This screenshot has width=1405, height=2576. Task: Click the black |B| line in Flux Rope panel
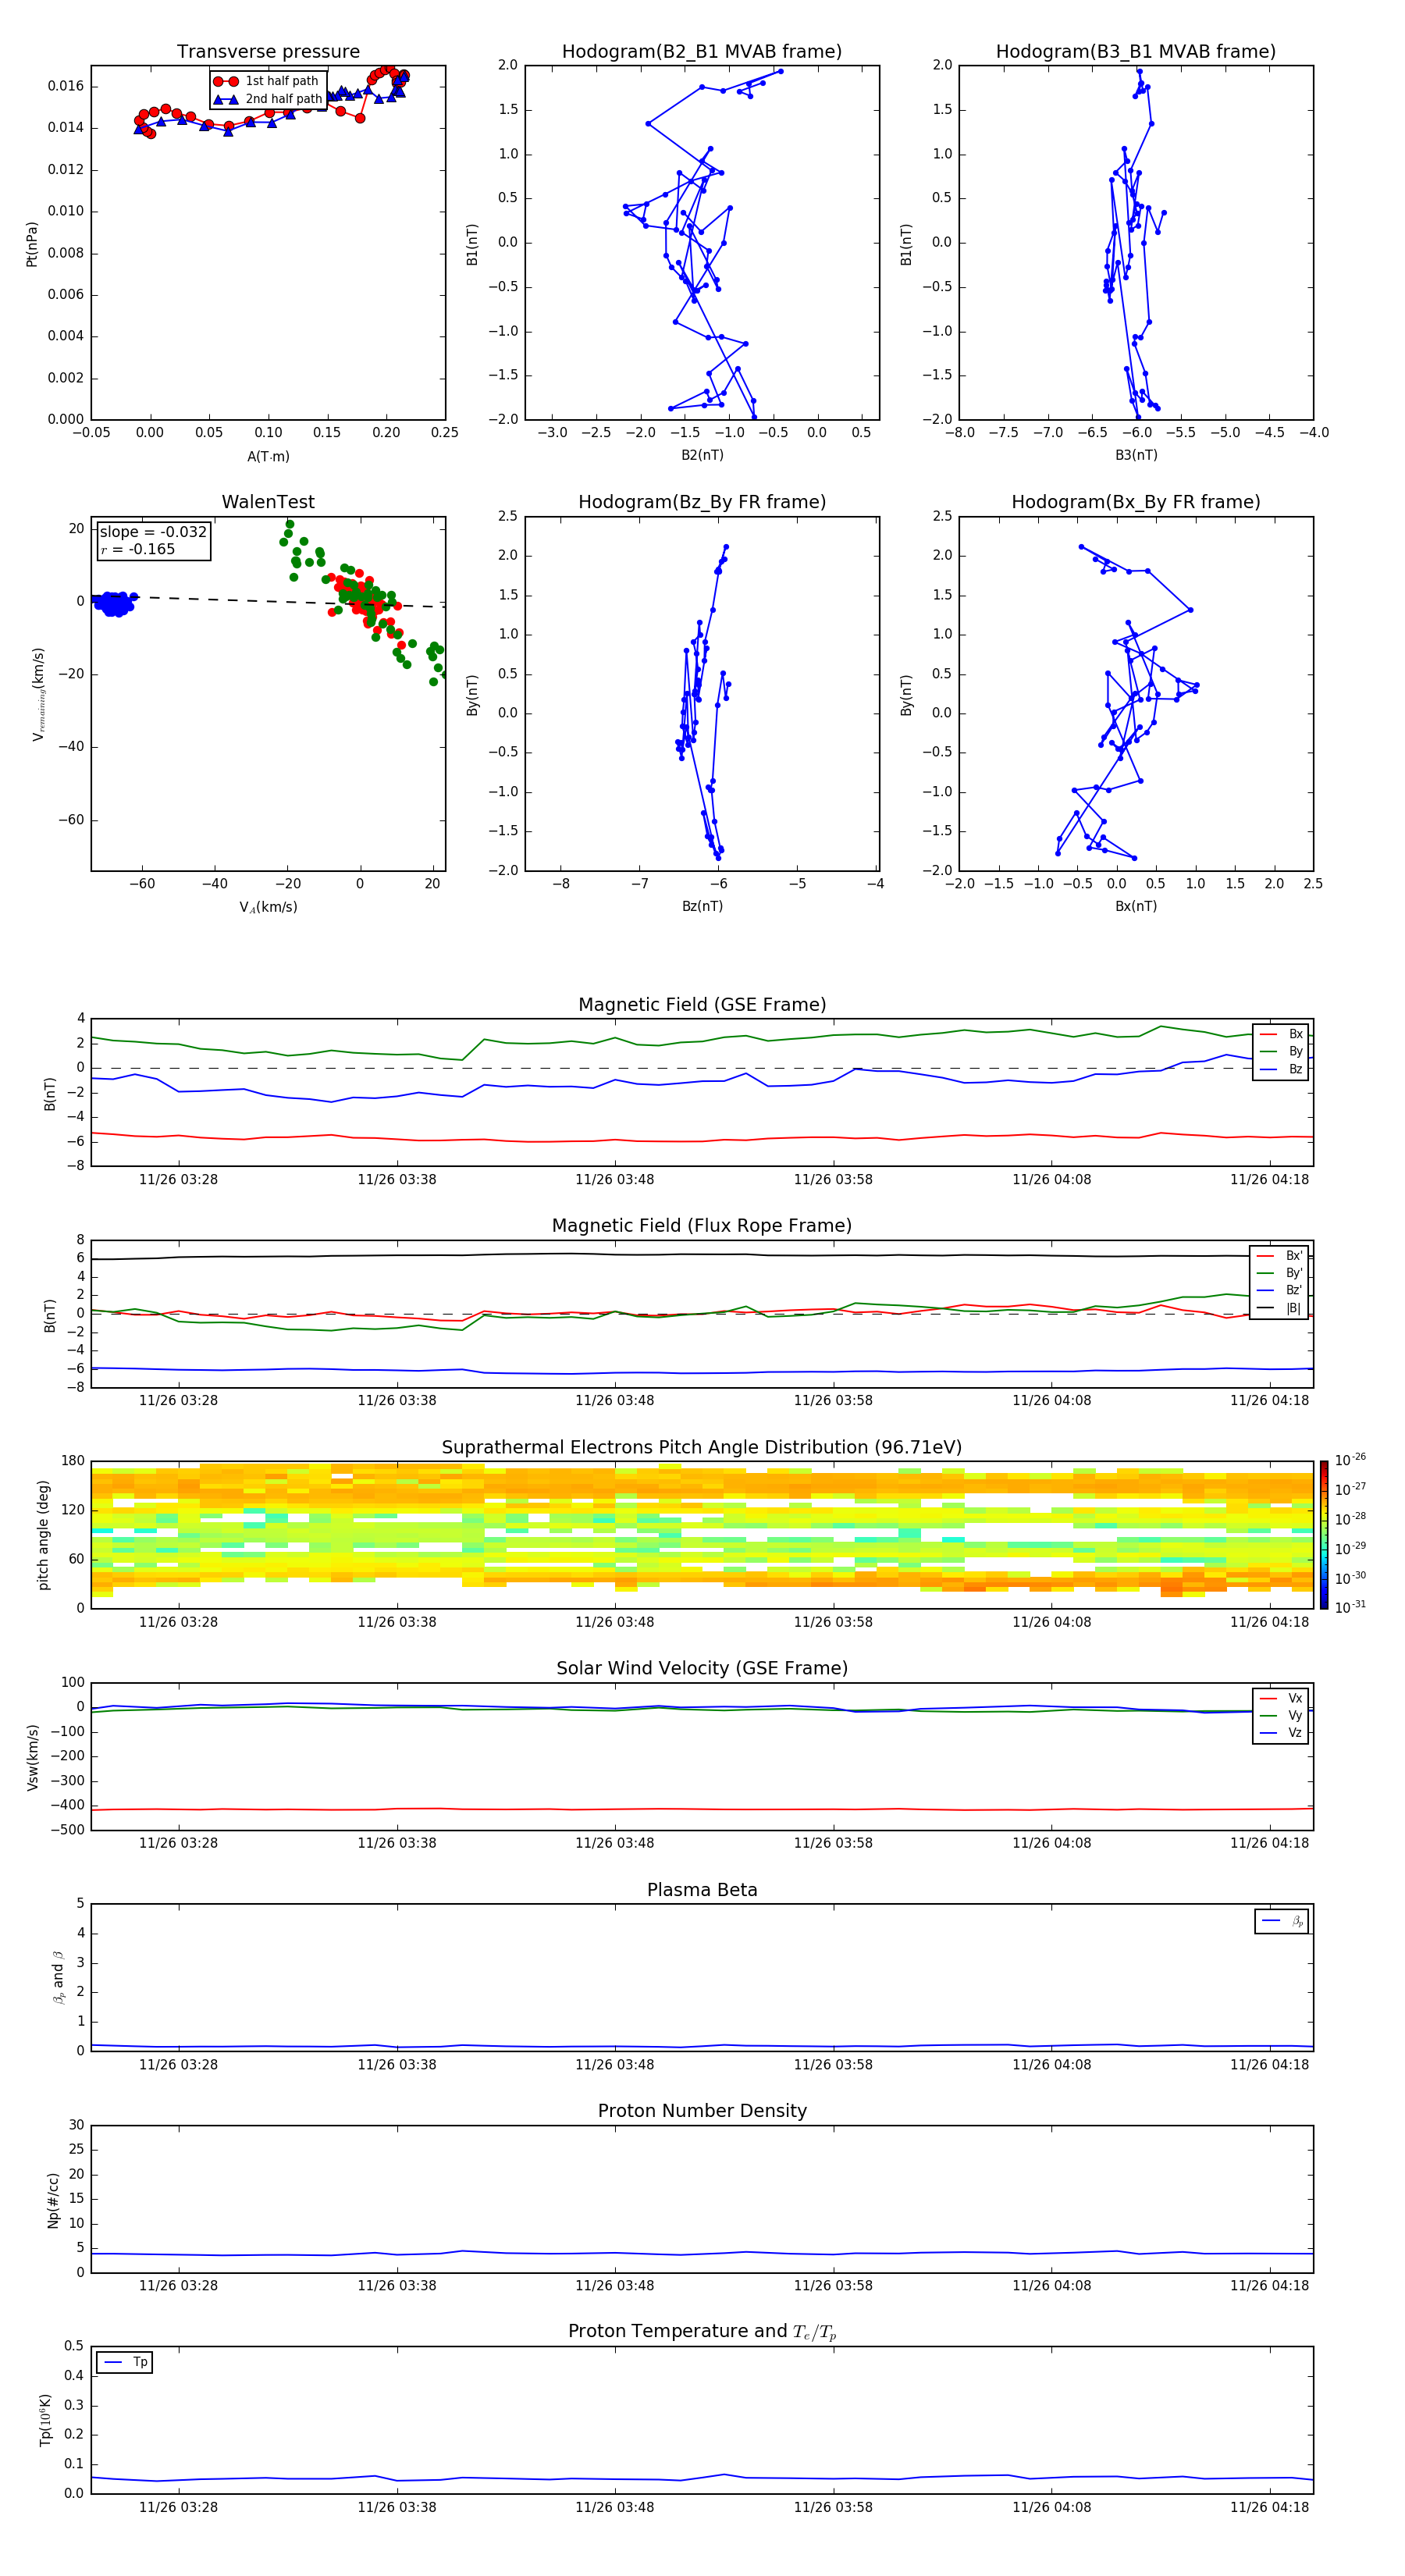click(x=702, y=1255)
